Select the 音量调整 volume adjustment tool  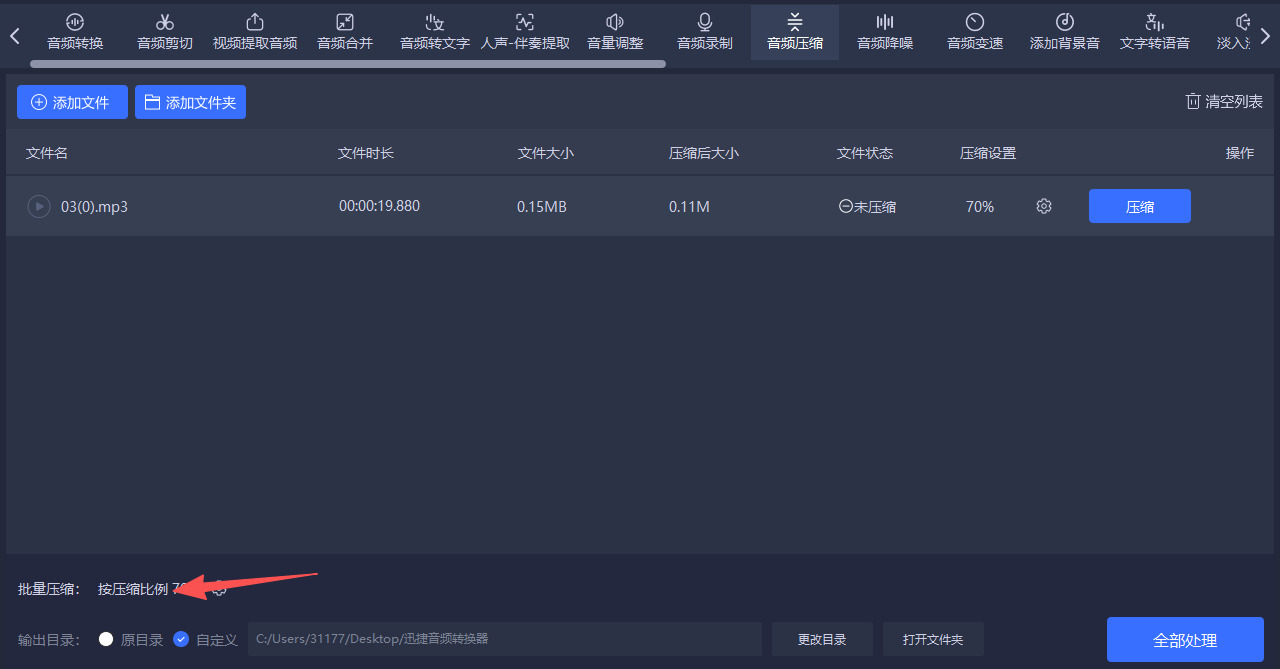(614, 32)
